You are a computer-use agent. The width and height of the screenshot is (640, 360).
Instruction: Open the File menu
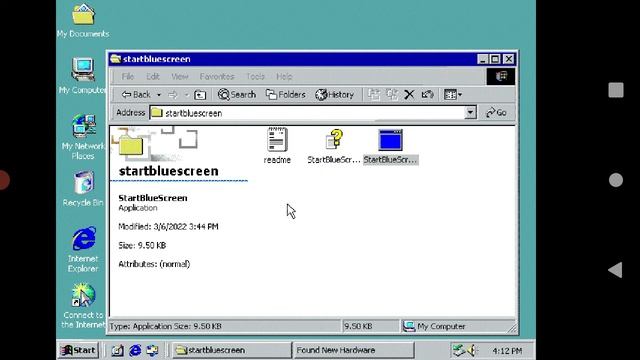point(127,76)
